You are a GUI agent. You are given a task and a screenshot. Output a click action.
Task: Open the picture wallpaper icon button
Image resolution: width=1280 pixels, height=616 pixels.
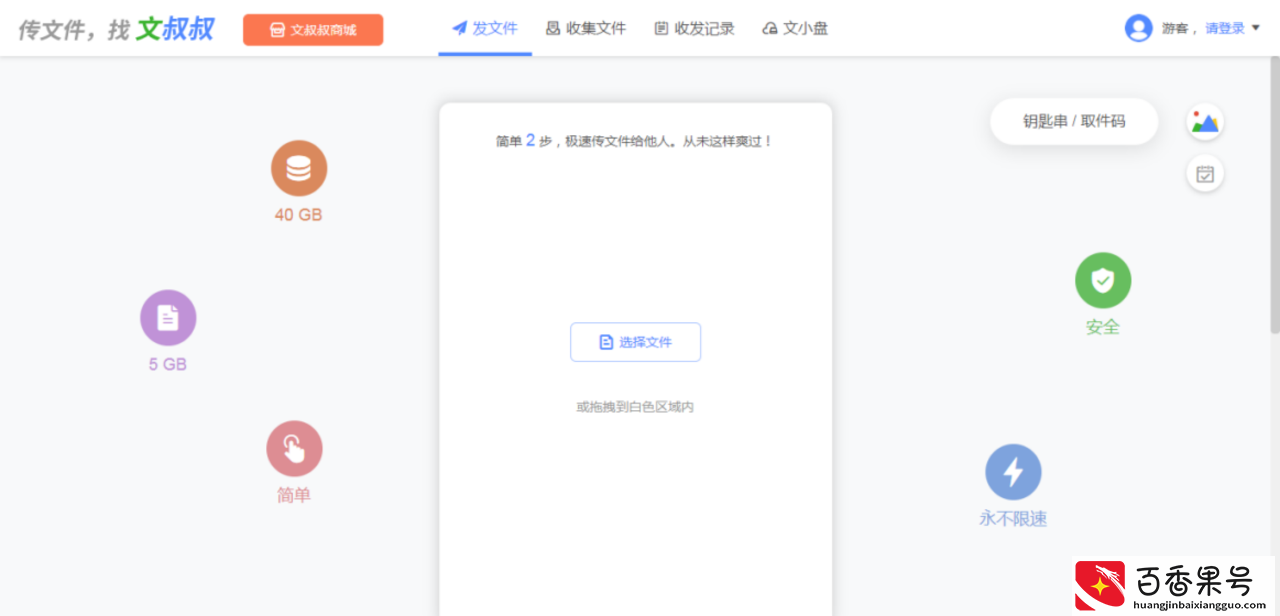tap(1205, 122)
